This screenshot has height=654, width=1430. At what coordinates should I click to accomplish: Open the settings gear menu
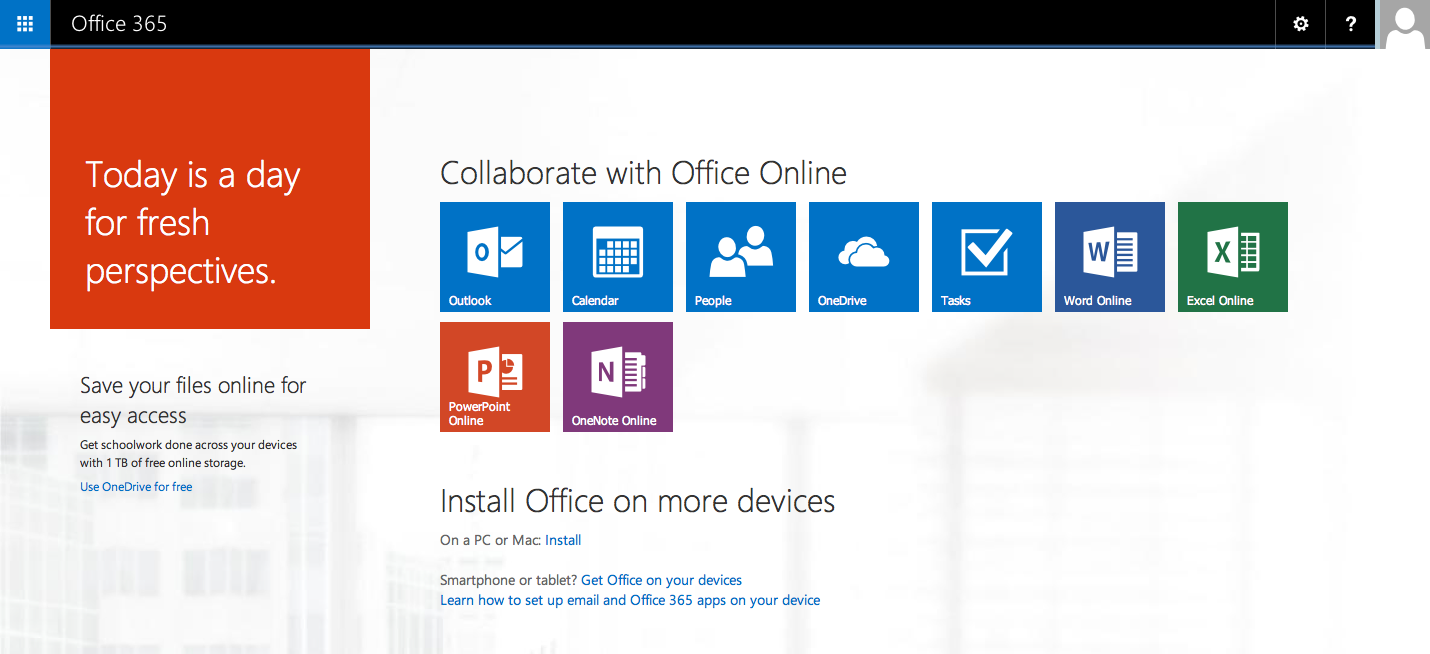(x=1299, y=23)
